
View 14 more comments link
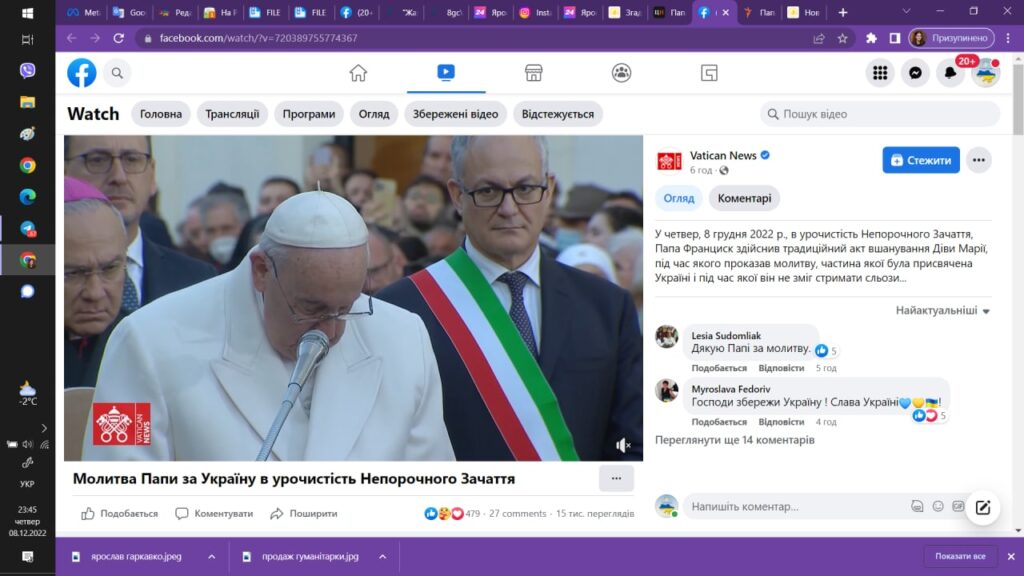coord(734,439)
